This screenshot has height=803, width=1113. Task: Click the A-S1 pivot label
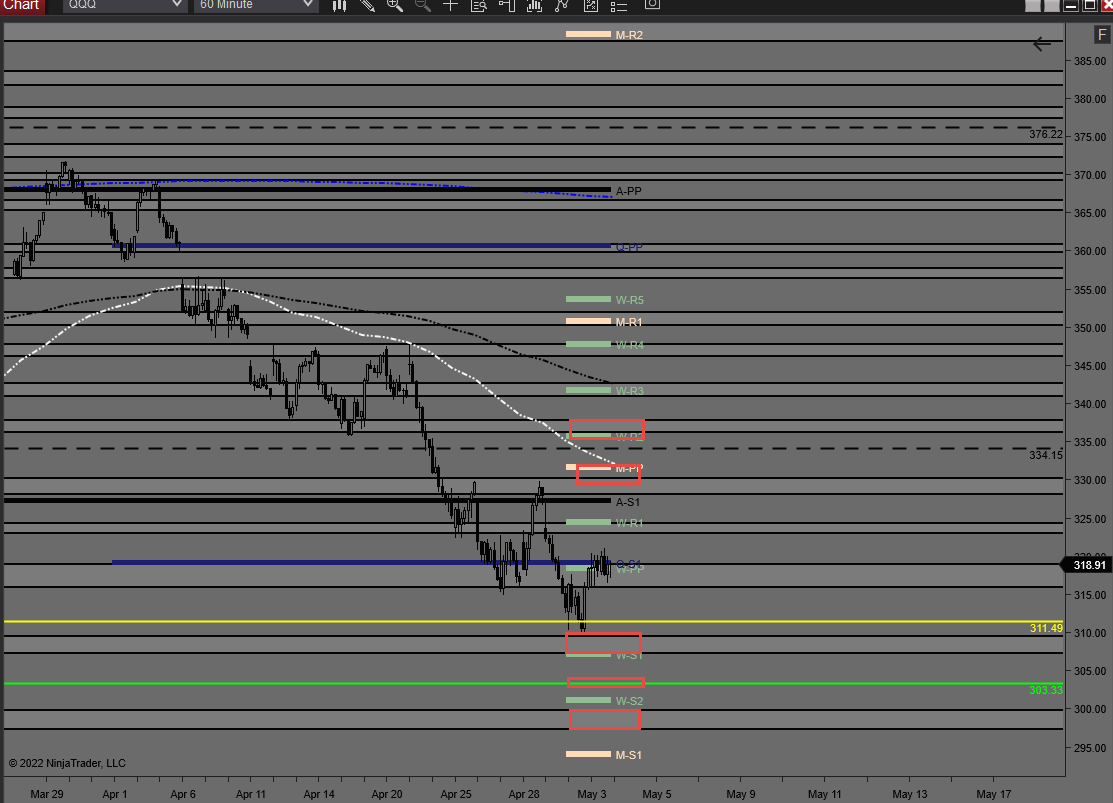click(x=628, y=502)
